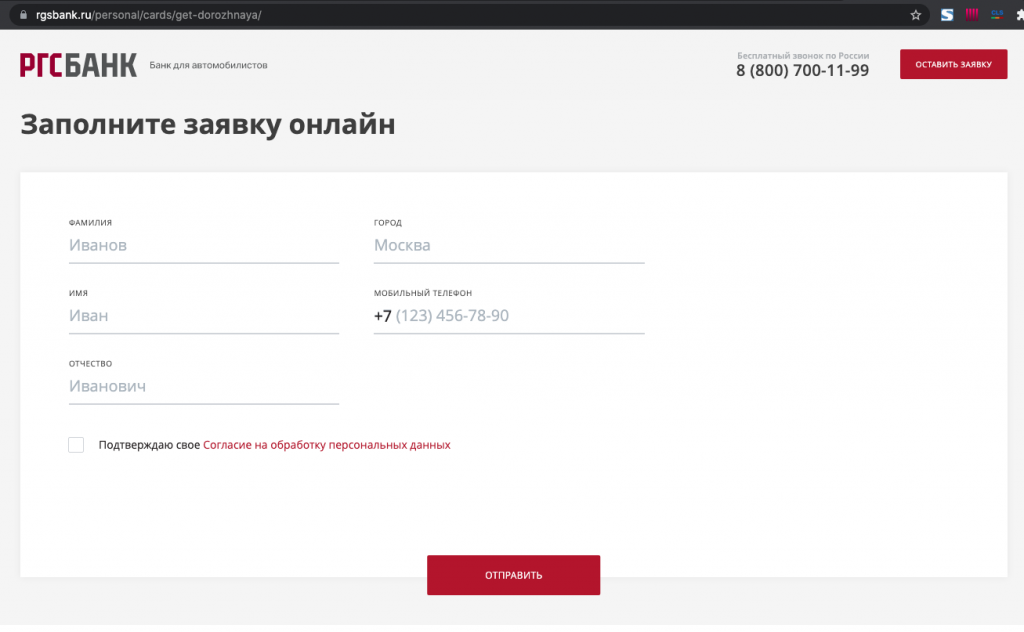Image resolution: width=1024 pixels, height=632 pixels.
Task: Click the ИМЯ field label
Action: coord(78,293)
